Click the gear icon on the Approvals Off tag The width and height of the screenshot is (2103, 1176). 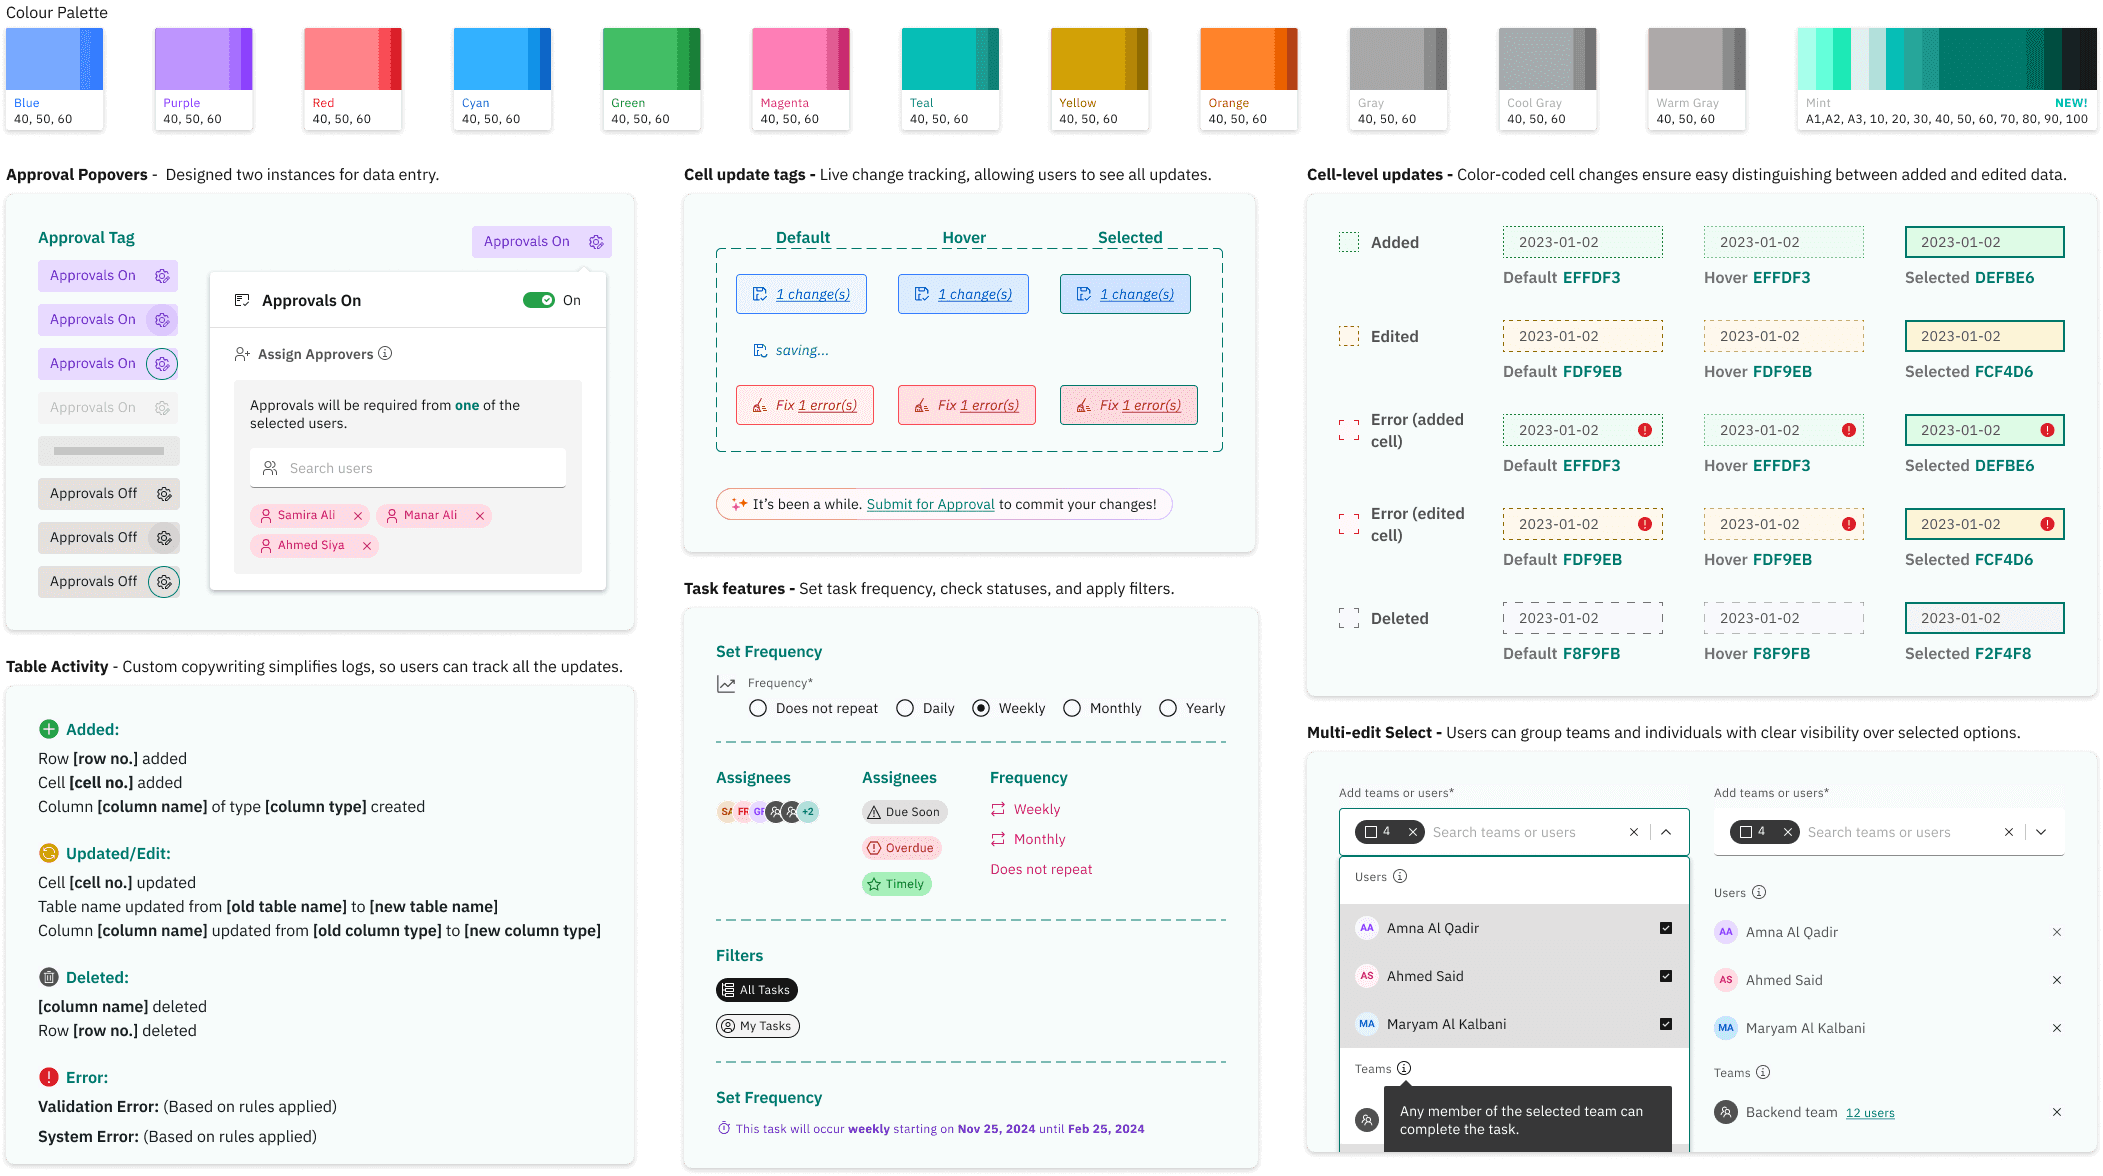tap(164, 494)
